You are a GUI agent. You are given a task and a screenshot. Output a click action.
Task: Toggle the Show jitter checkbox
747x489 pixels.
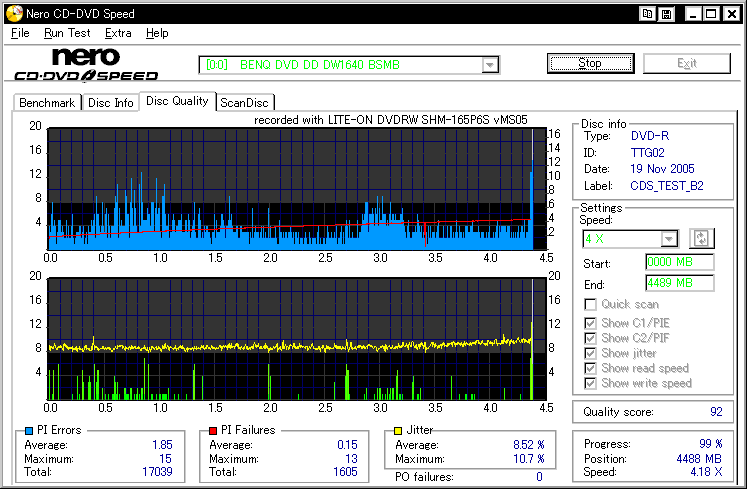coord(592,353)
